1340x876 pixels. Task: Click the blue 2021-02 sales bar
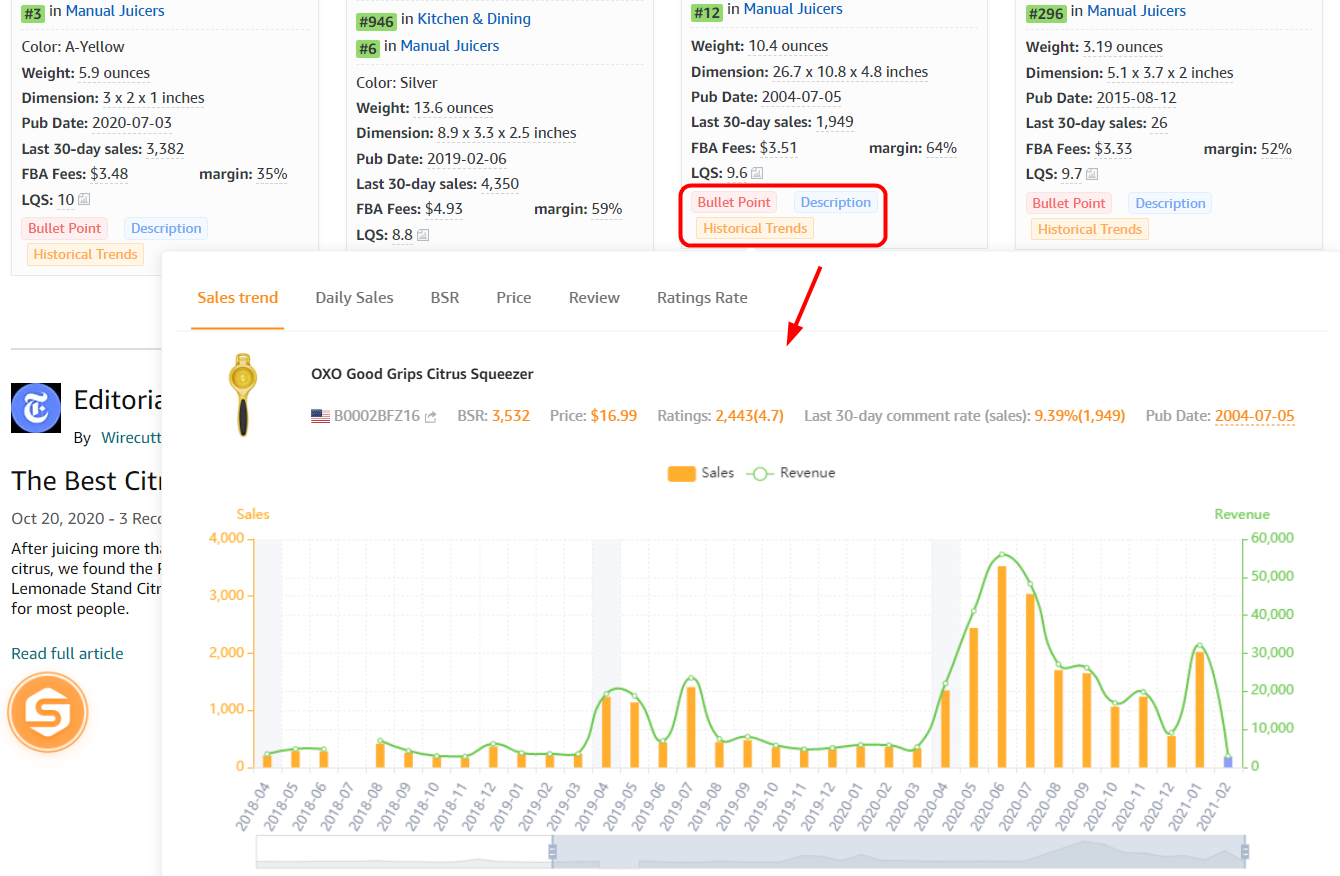click(x=1228, y=762)
